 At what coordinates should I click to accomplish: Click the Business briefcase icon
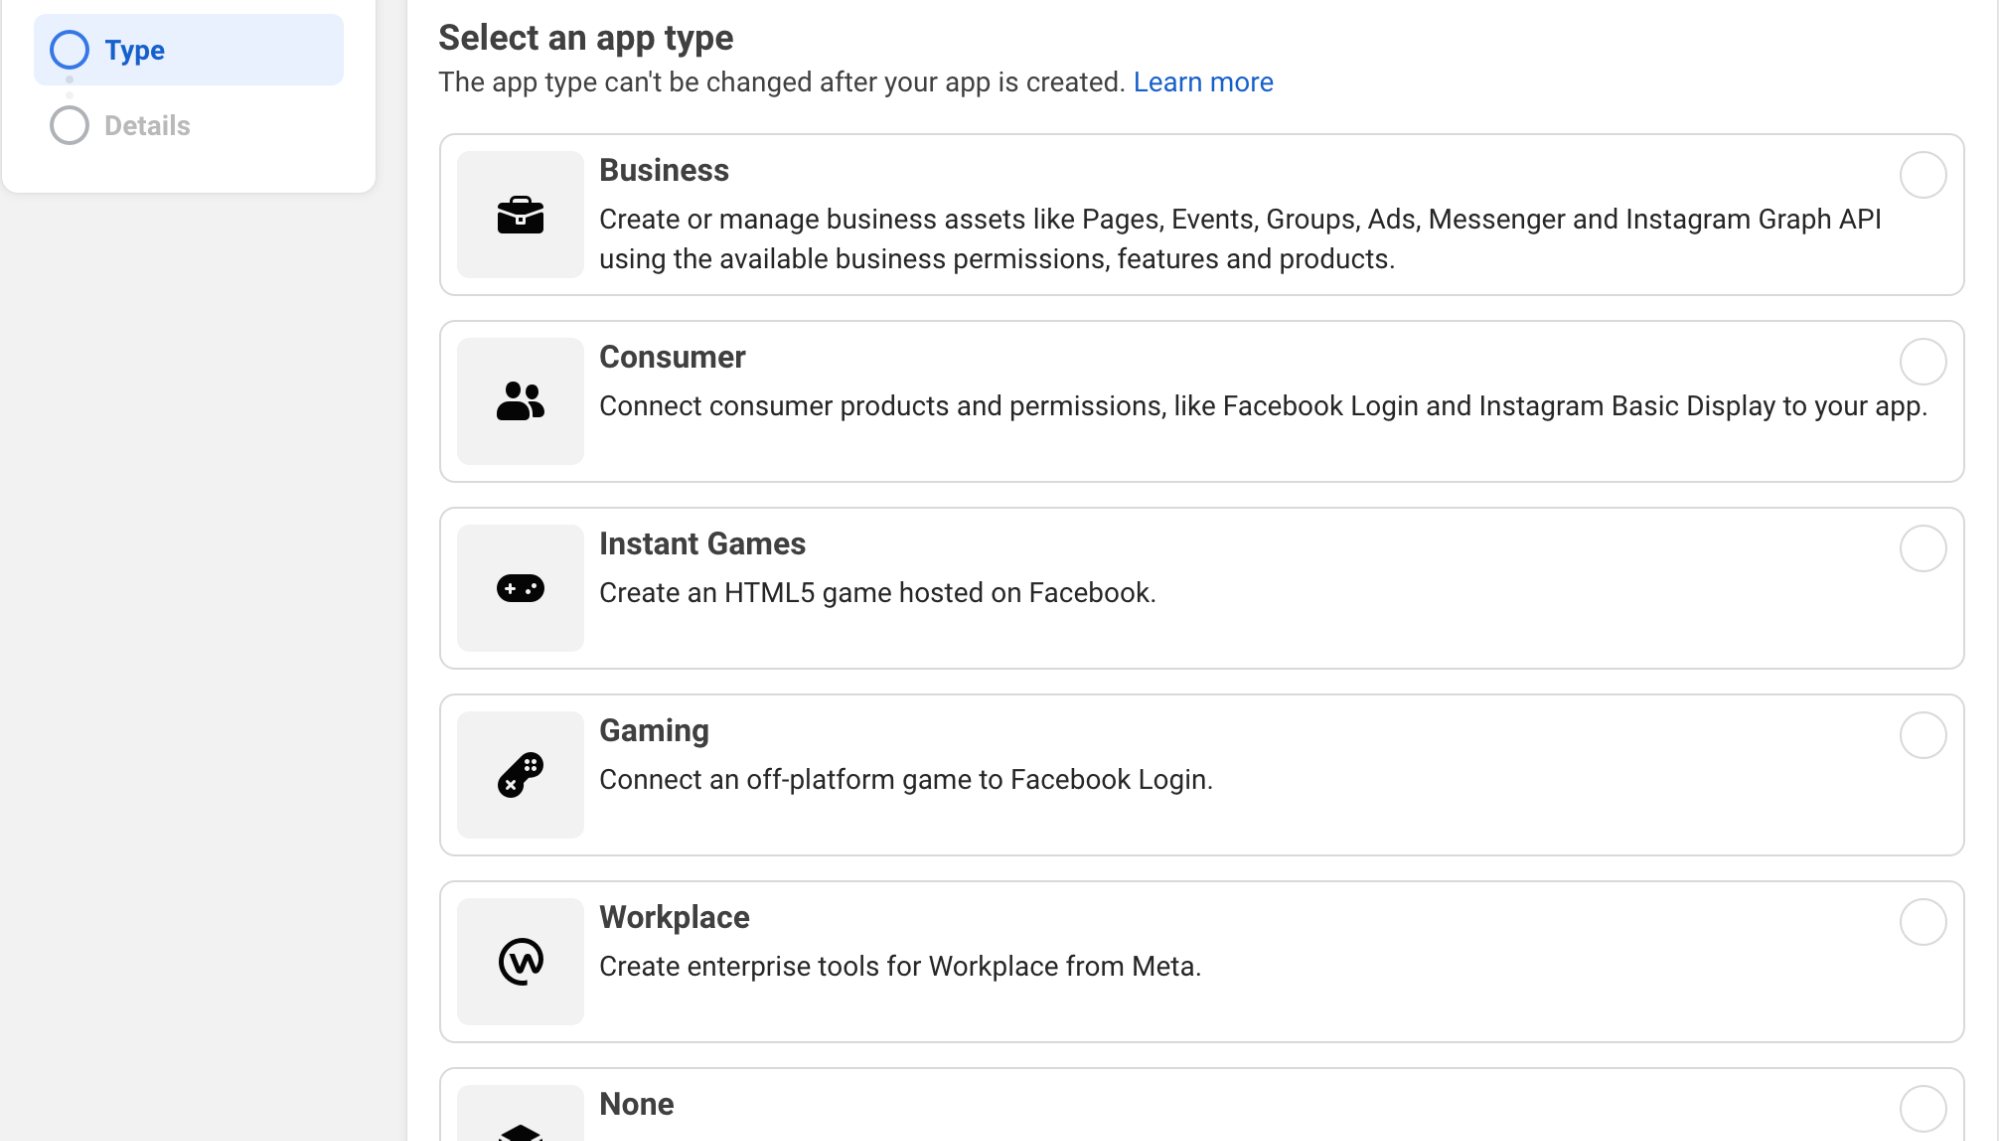click(520, 214)
